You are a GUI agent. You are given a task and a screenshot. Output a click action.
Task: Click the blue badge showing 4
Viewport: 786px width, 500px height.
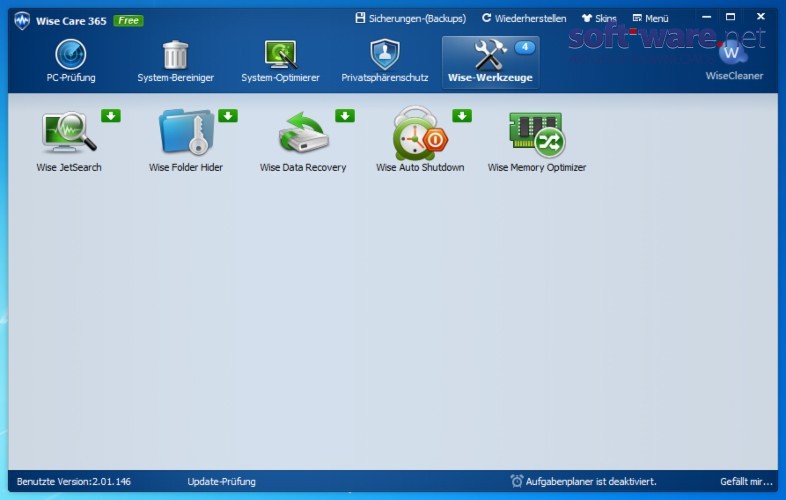(525, 47)
